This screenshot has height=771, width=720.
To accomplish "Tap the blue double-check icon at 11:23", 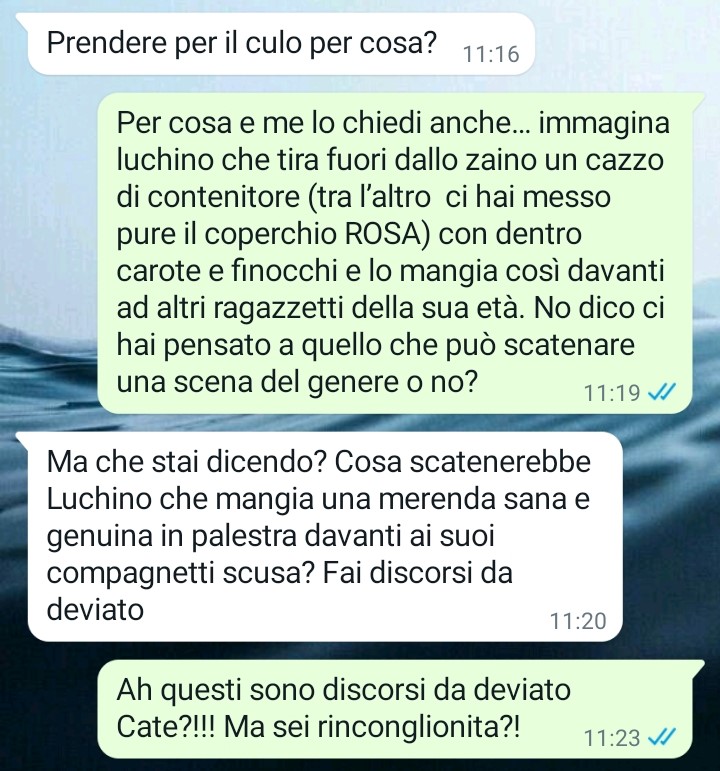I will pos(662,737).
